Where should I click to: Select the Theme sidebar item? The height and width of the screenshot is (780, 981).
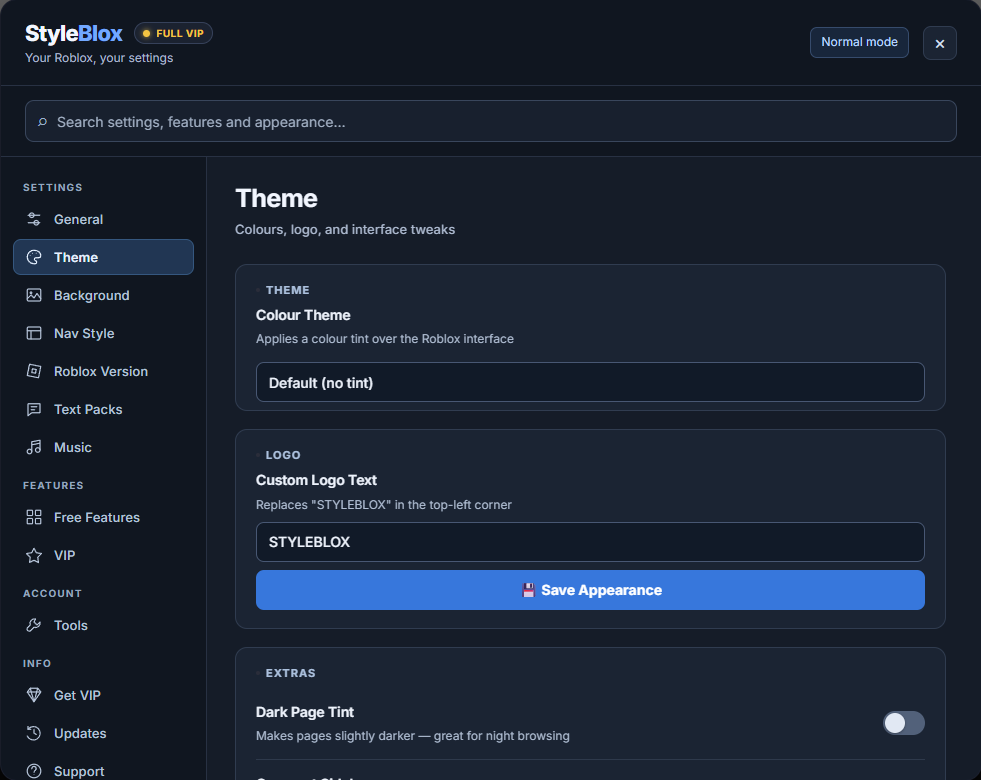click(x=103, y=257)
